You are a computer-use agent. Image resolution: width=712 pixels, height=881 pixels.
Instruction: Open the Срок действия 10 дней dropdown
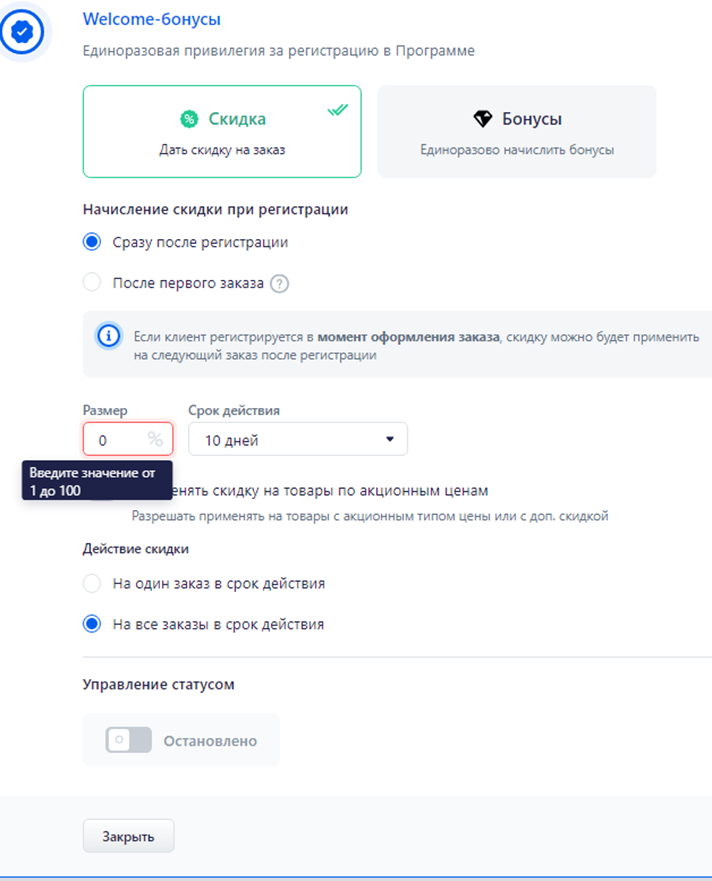pyautogui.click(x=298, y=439)
